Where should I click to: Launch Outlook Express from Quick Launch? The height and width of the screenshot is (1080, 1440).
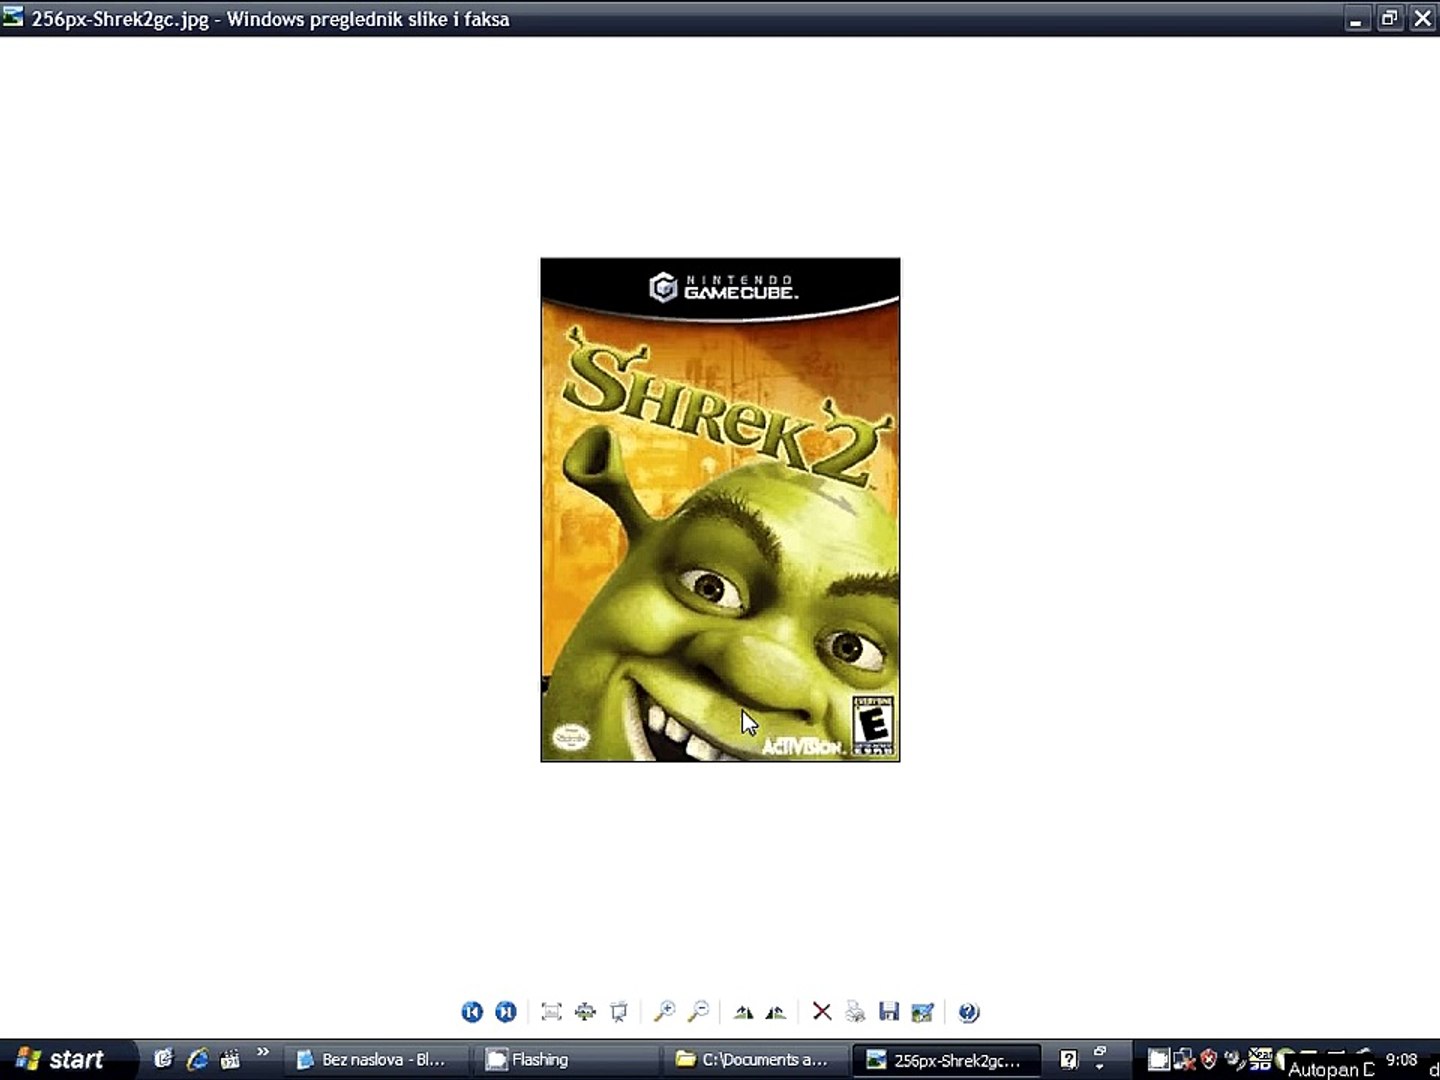(163, 1059)
